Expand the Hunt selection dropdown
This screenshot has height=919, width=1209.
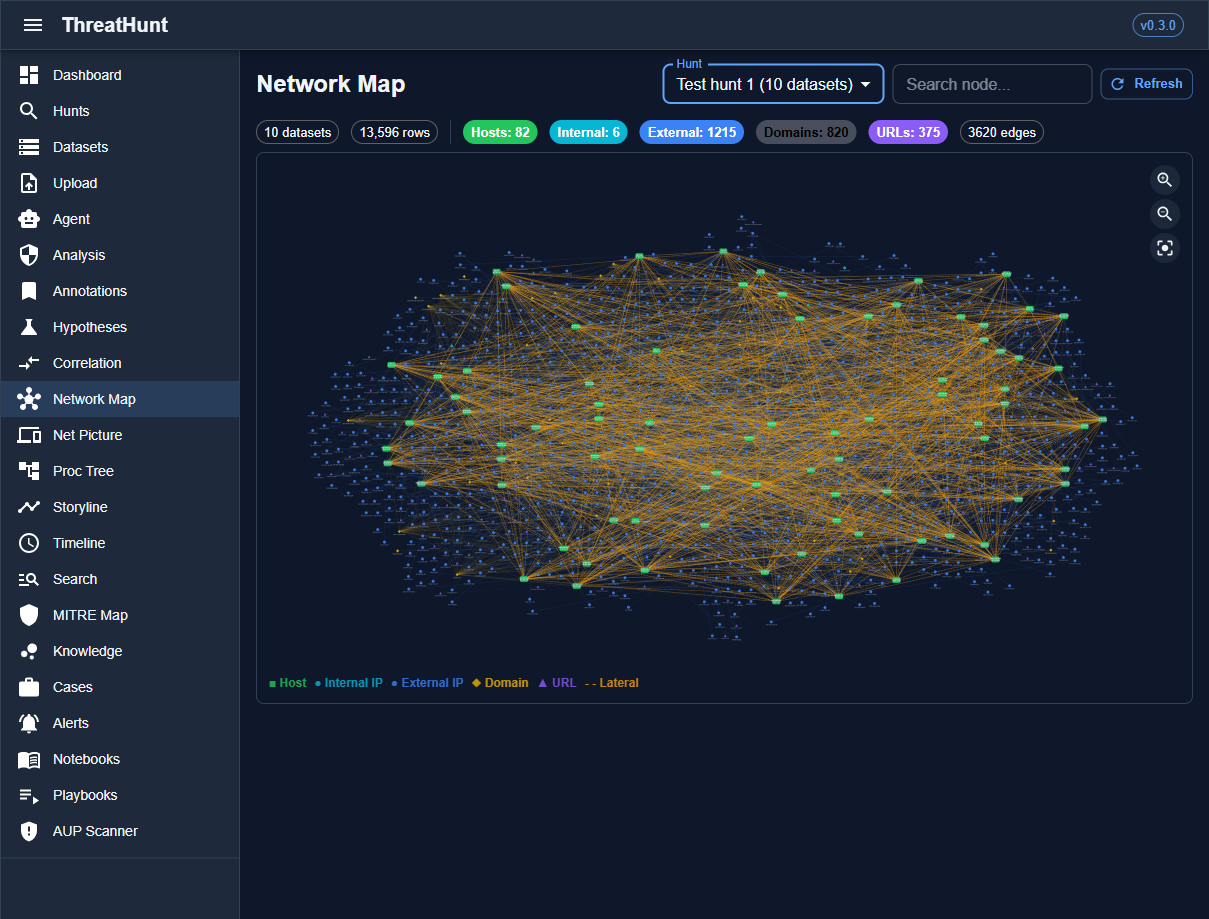[773, 85]
